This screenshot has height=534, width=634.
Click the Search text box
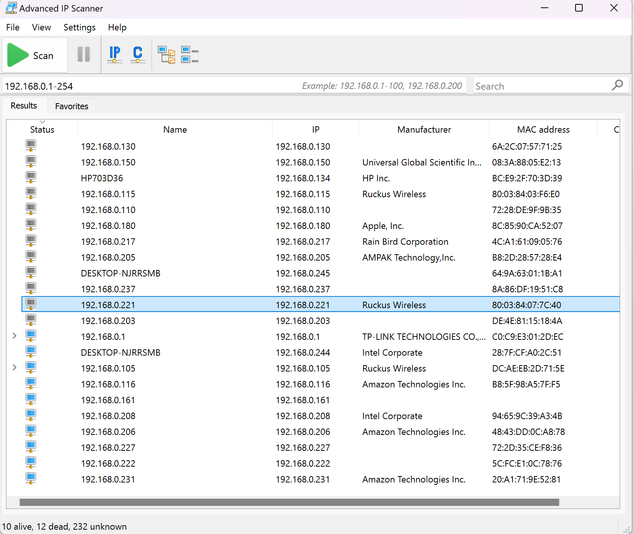540,86
